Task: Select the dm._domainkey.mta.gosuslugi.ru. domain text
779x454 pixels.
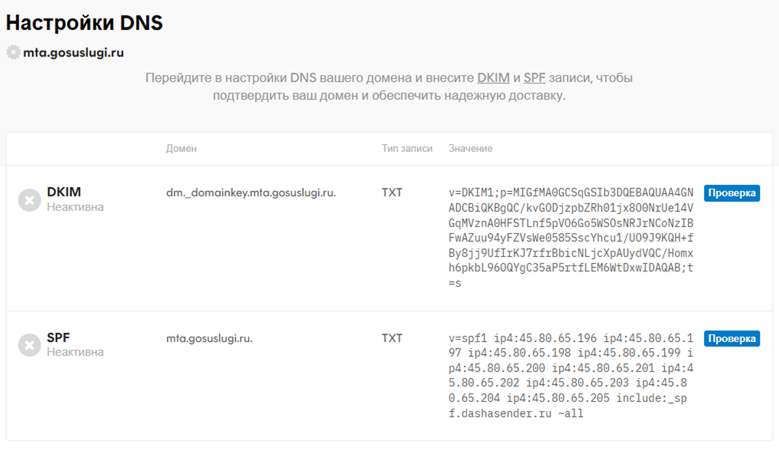Action: pyautogui.click(x=251, y=192)
